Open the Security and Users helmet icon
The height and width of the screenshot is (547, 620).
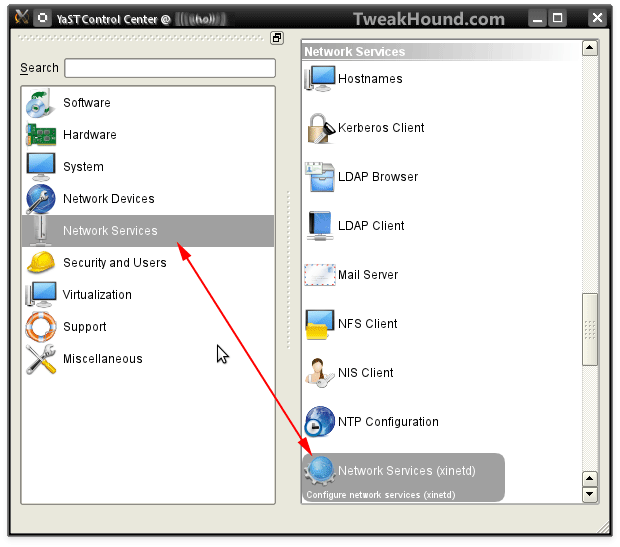point(41,263)
